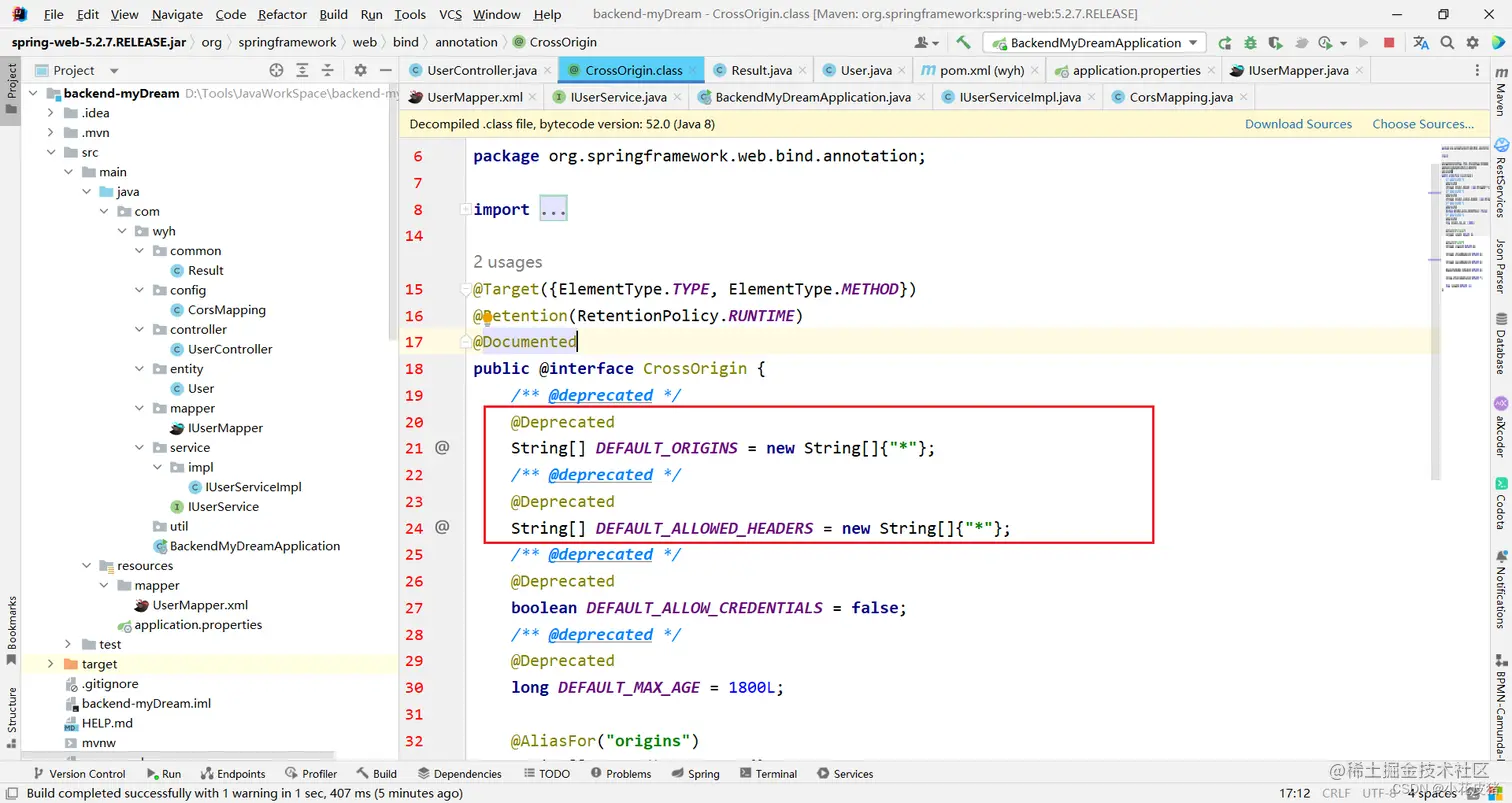Open the Refactor menu
The height and width of the screenshot is (803, 1512).
pos(282,14)
